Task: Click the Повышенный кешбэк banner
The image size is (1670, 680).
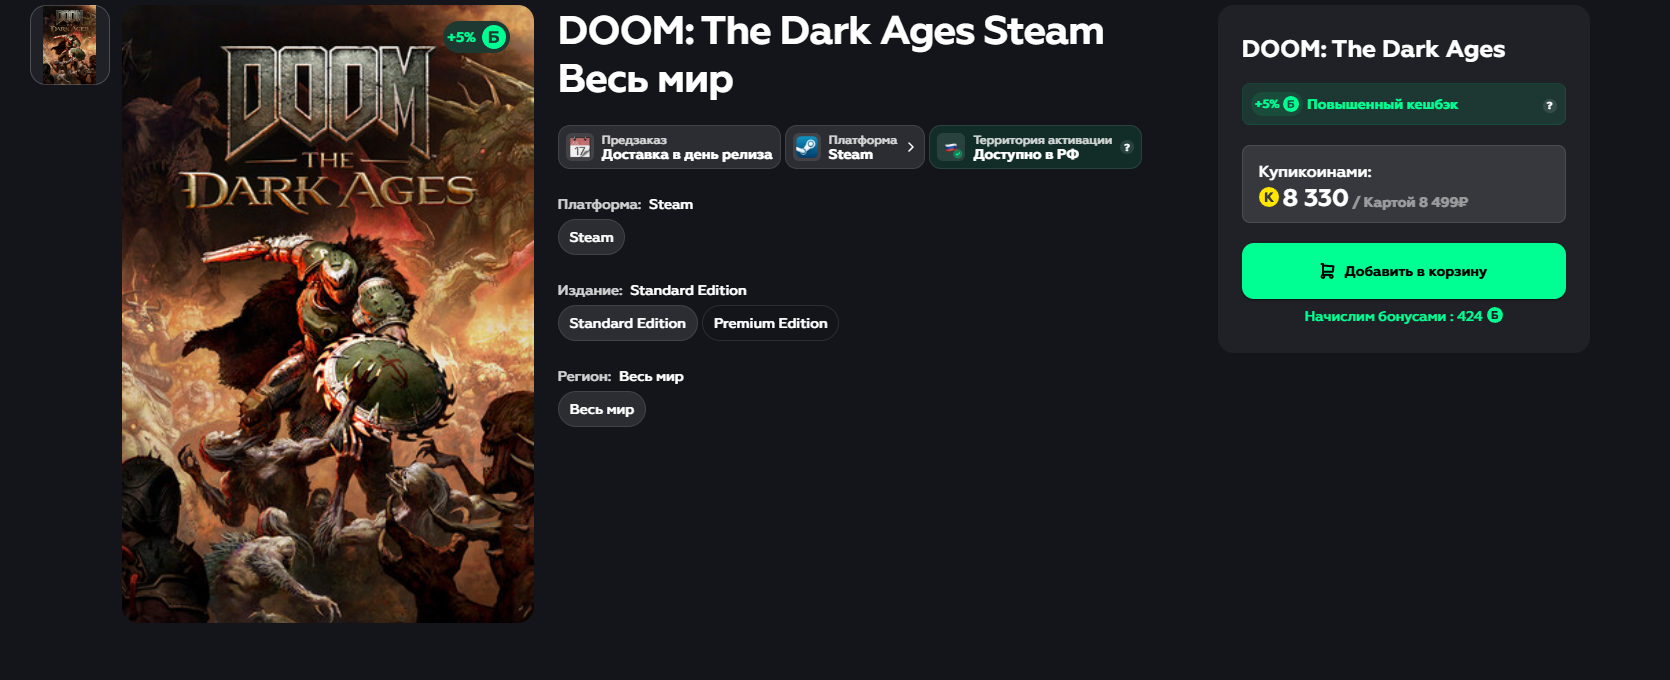Action: coord(1403,104)
